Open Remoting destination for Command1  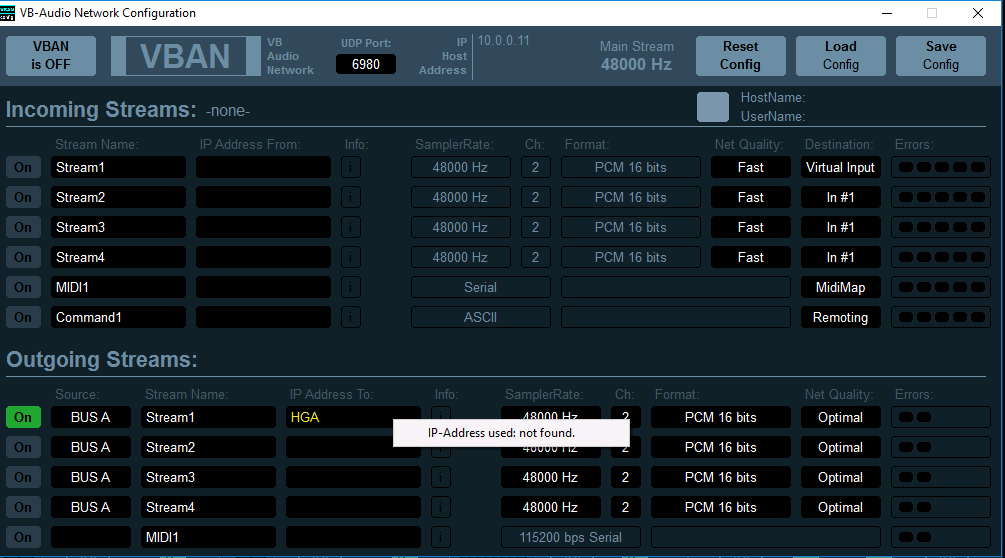(840, 317)
